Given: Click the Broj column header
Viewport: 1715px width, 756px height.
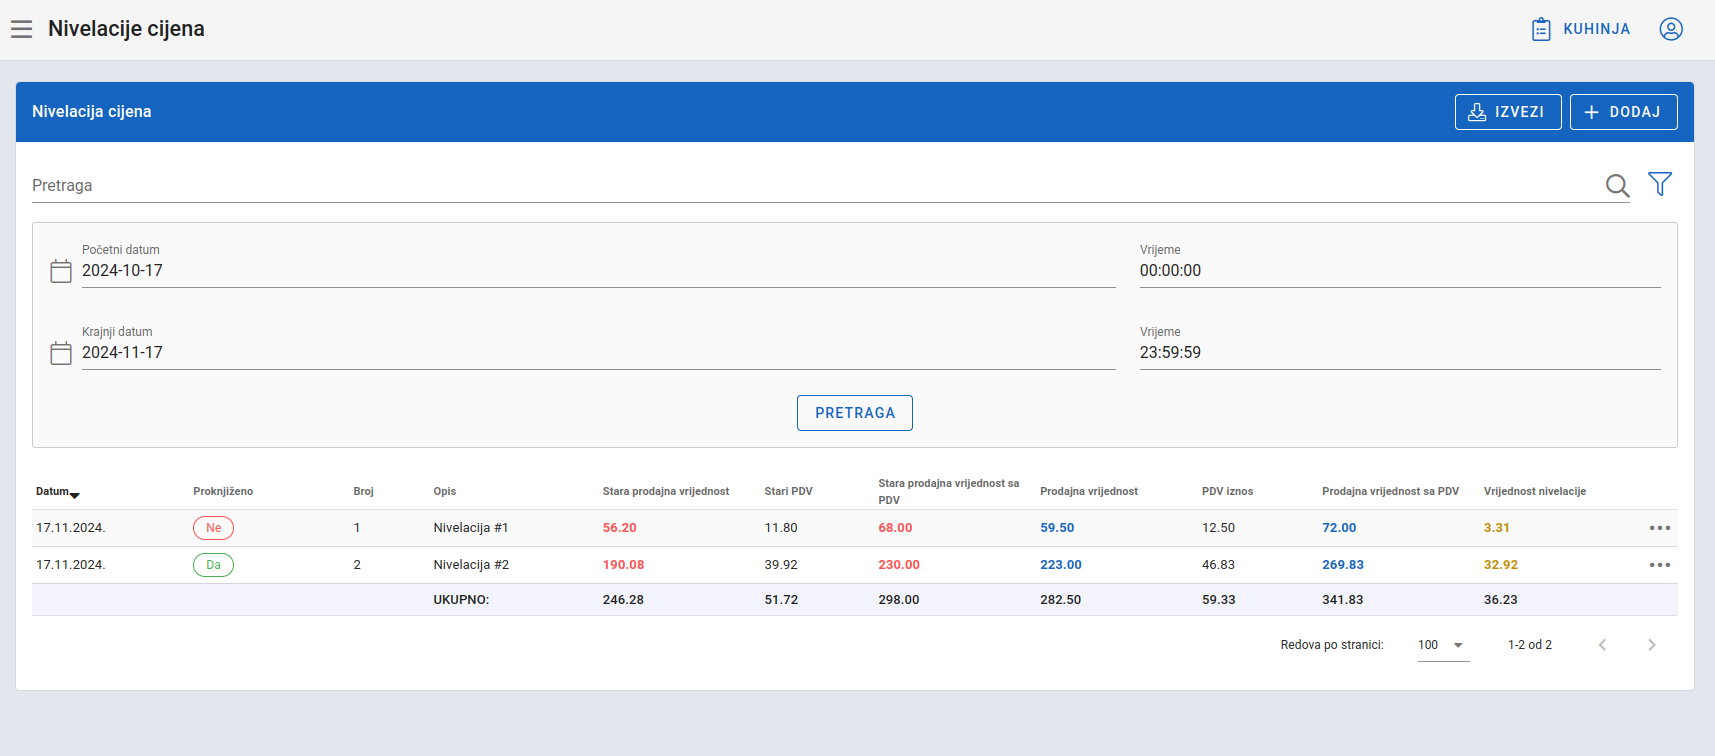Looking at the screenshot, I should click(x=363, y=492).
